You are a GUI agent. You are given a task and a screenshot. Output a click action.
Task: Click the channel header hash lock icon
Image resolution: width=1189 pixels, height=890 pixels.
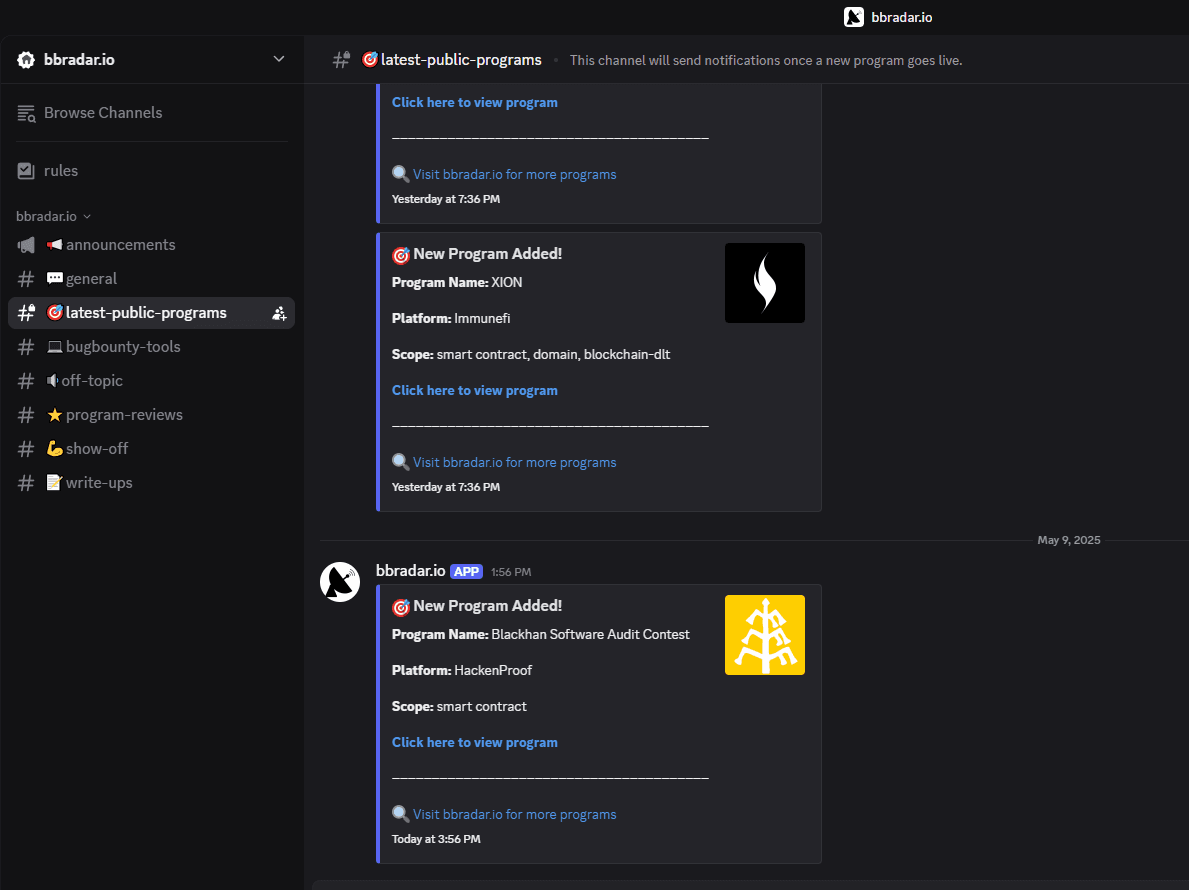[341, 60]
